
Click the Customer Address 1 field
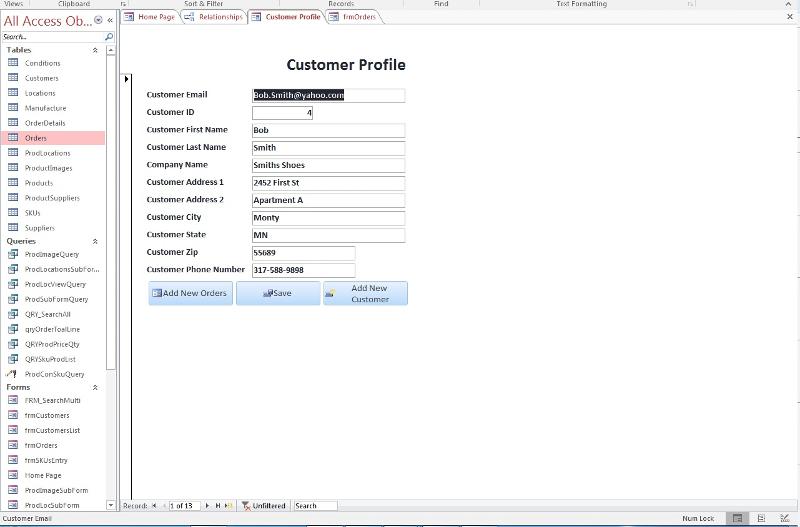(329, 183)
